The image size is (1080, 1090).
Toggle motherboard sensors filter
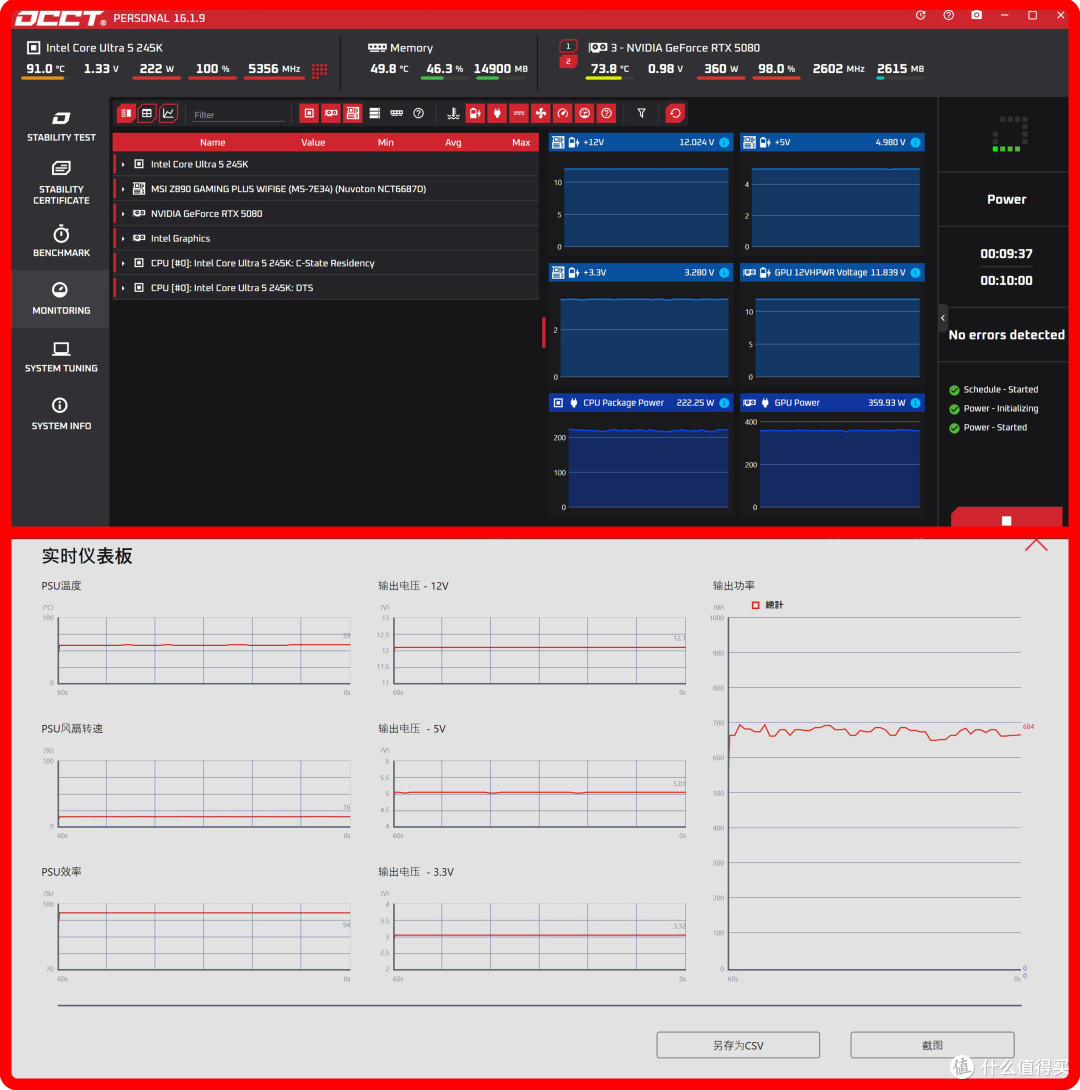click(x=352, y=113)
